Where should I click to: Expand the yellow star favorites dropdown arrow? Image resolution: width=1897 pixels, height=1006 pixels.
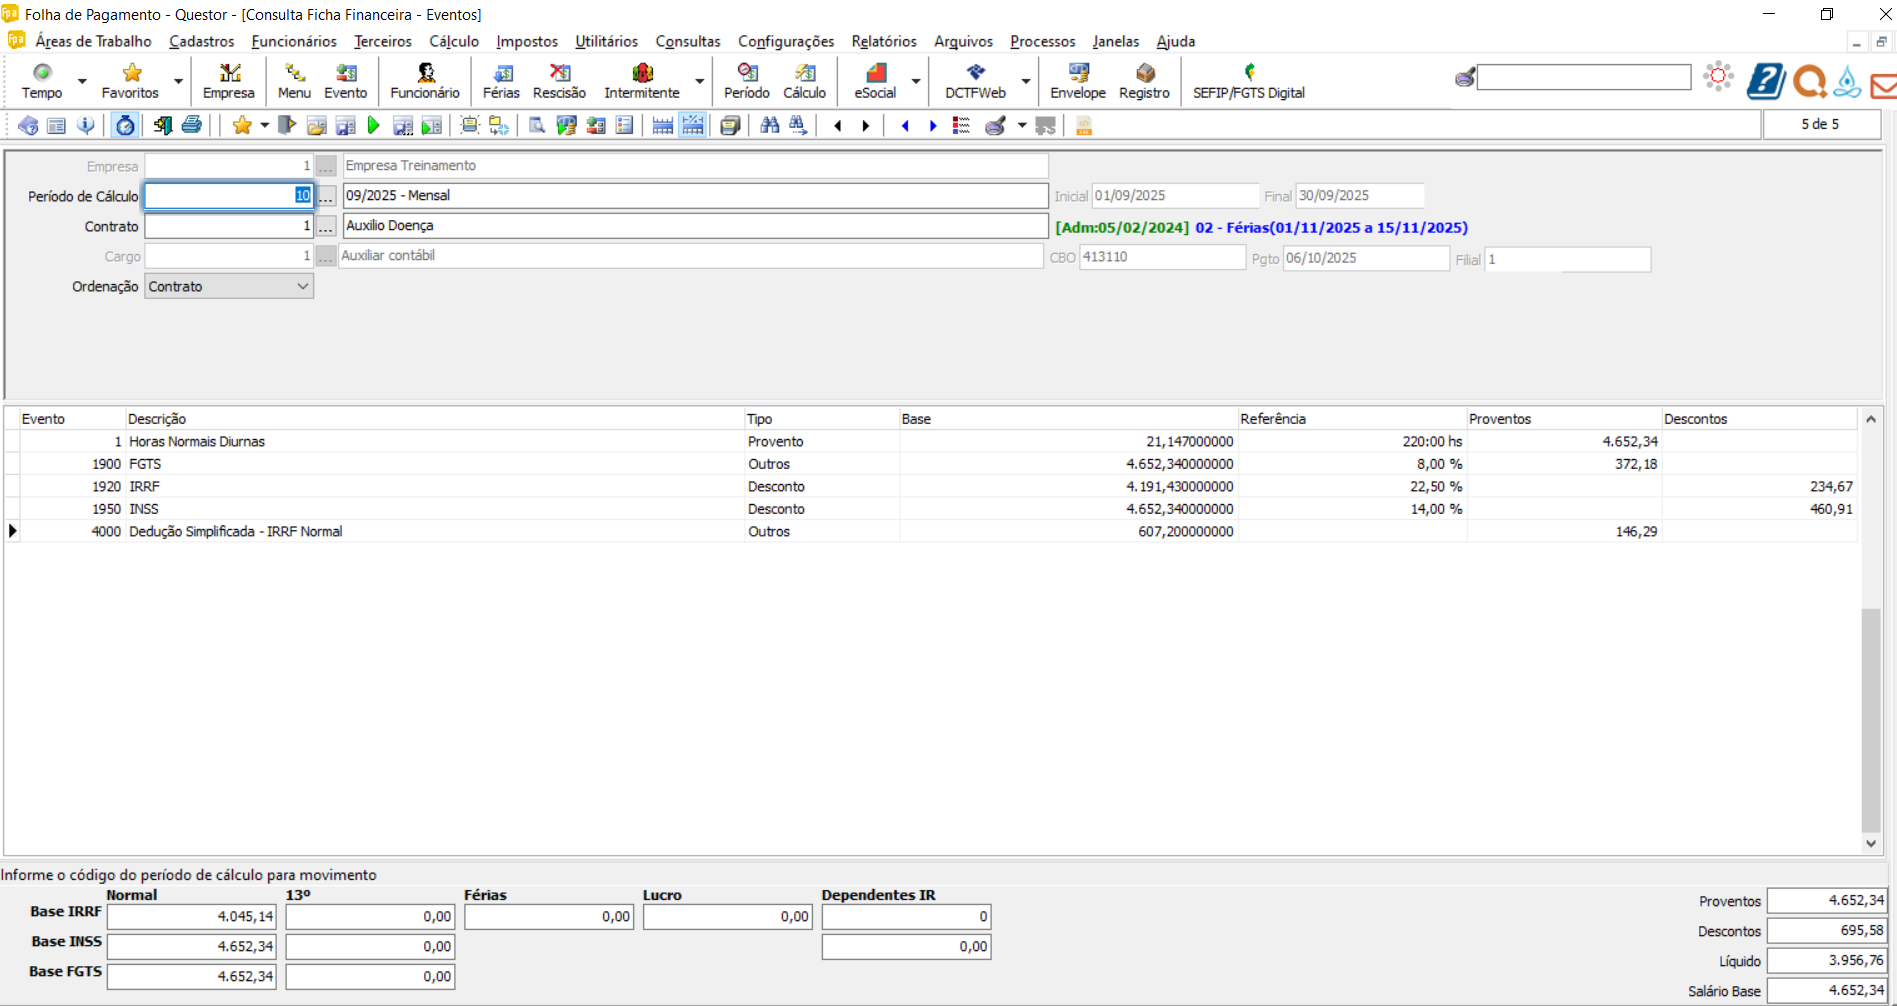click(264, 125)
